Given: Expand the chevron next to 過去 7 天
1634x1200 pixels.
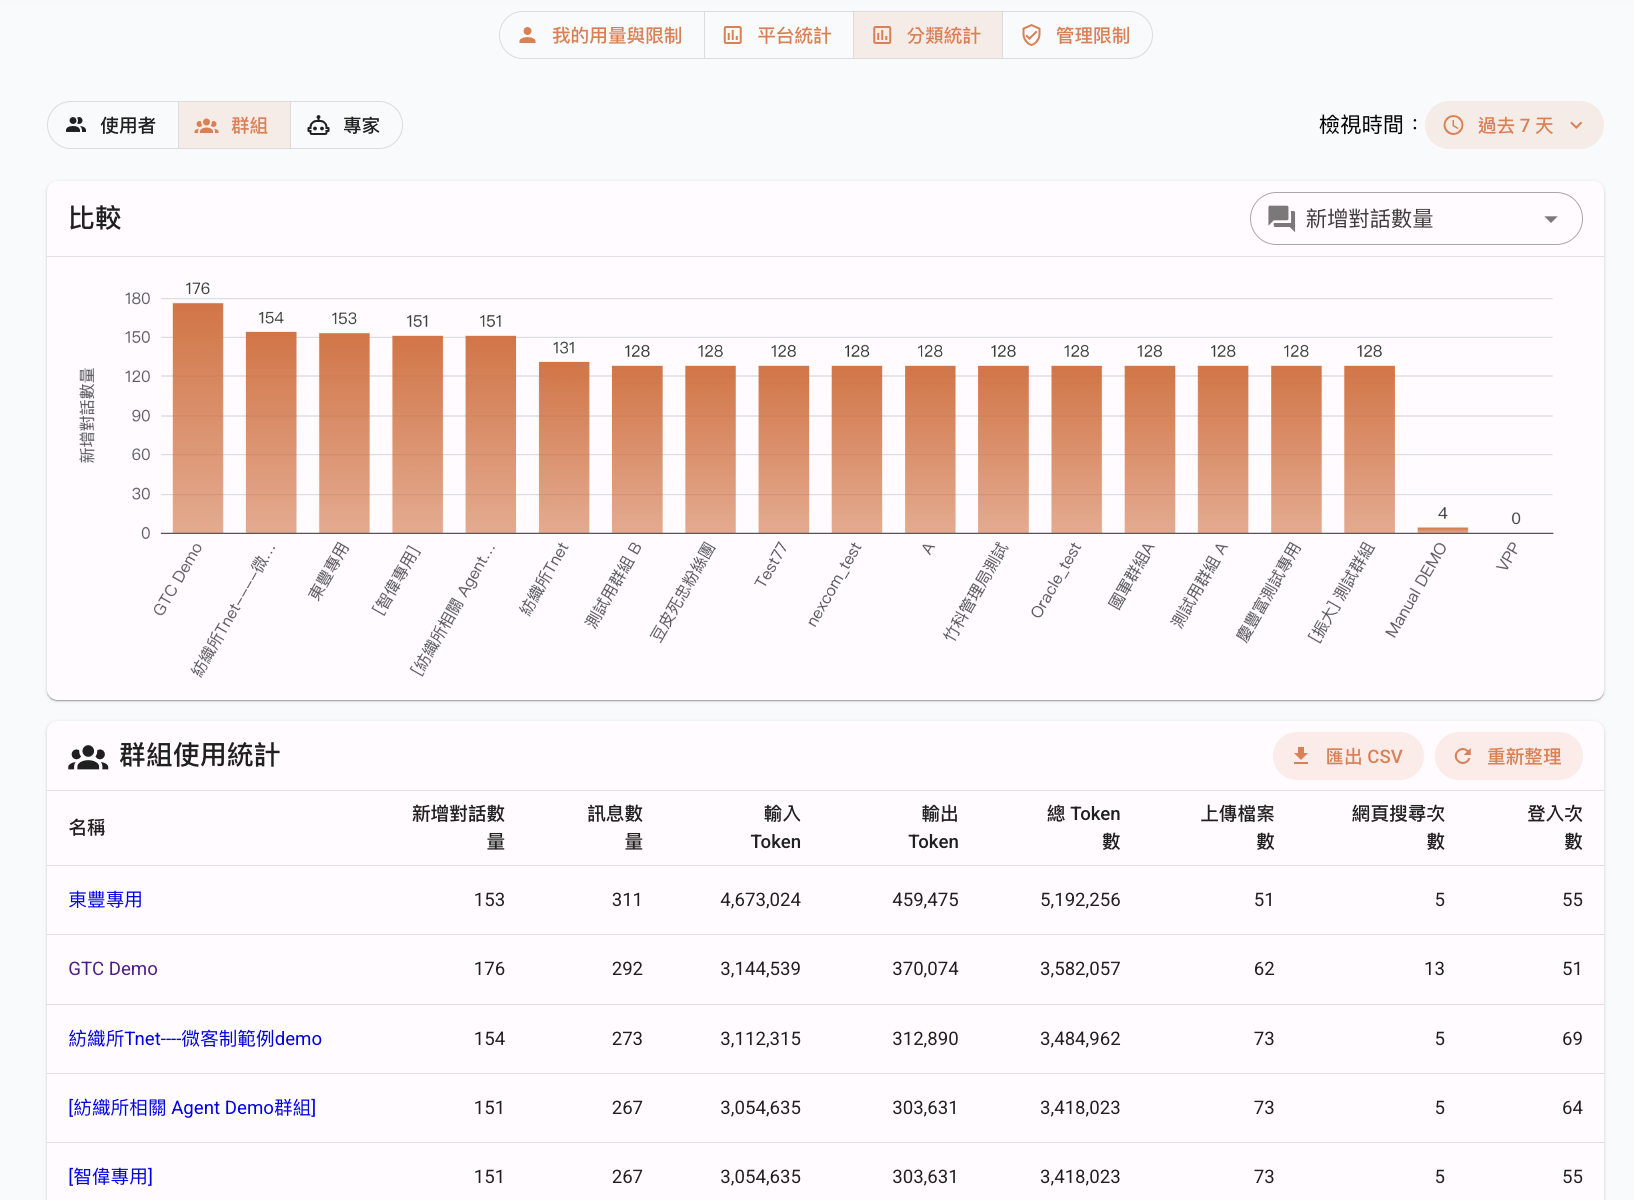Looking at the screenshot, I should pyautogui.click(x=1576, y=125).
